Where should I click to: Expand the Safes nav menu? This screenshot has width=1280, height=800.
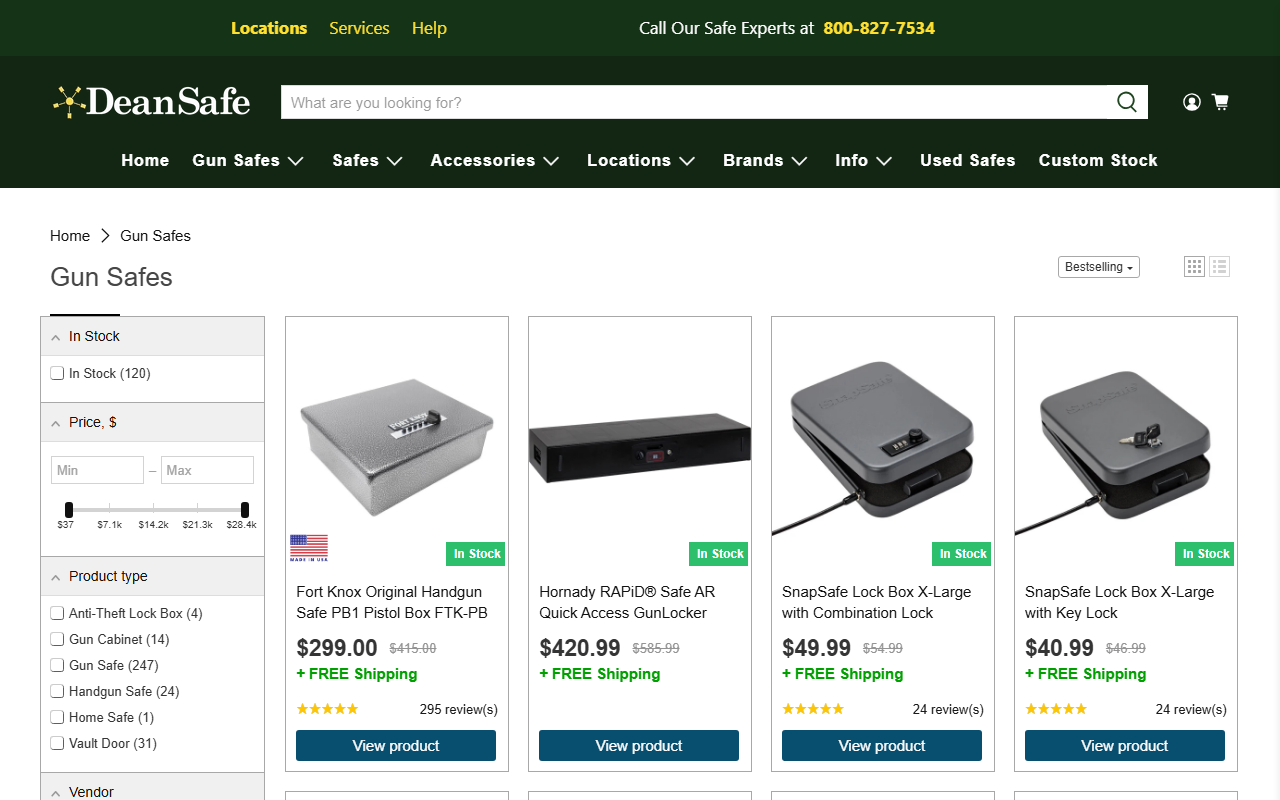click(x=367, y=160)
